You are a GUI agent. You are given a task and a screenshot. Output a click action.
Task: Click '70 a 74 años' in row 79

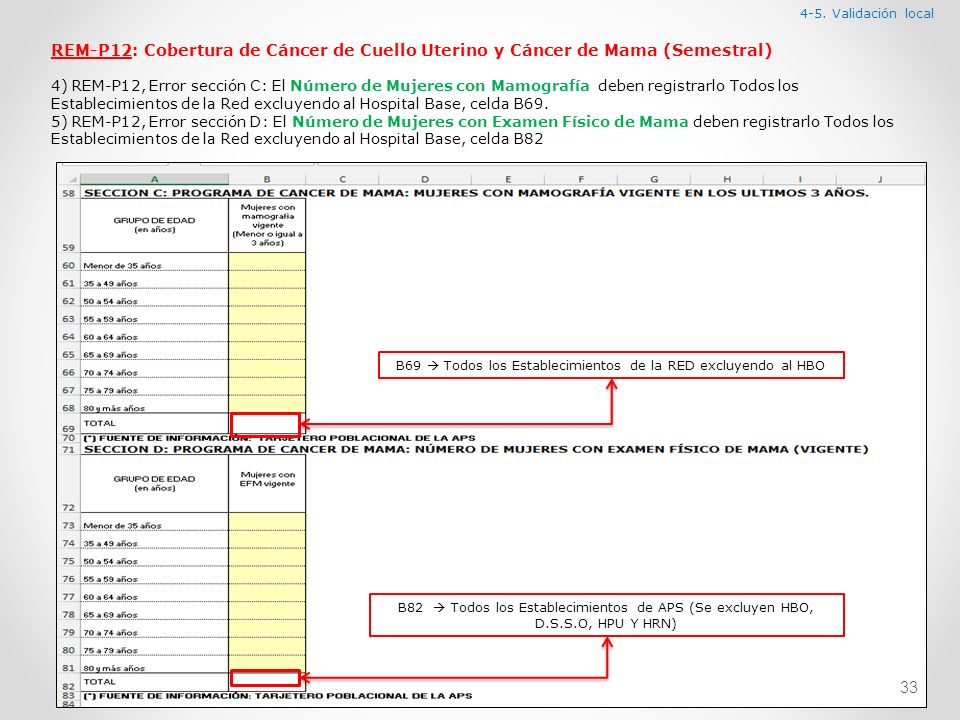[x=110, y=632]
